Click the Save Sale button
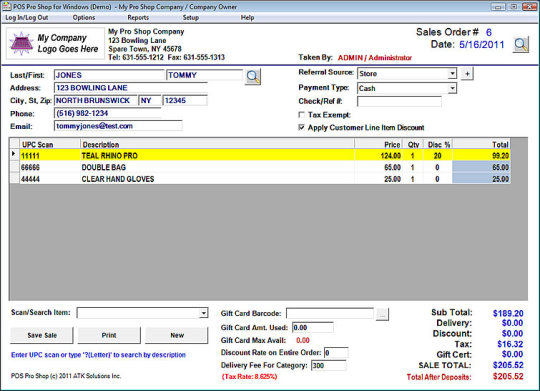The width and height of the screenshot is (540, 391). point(42,335)
